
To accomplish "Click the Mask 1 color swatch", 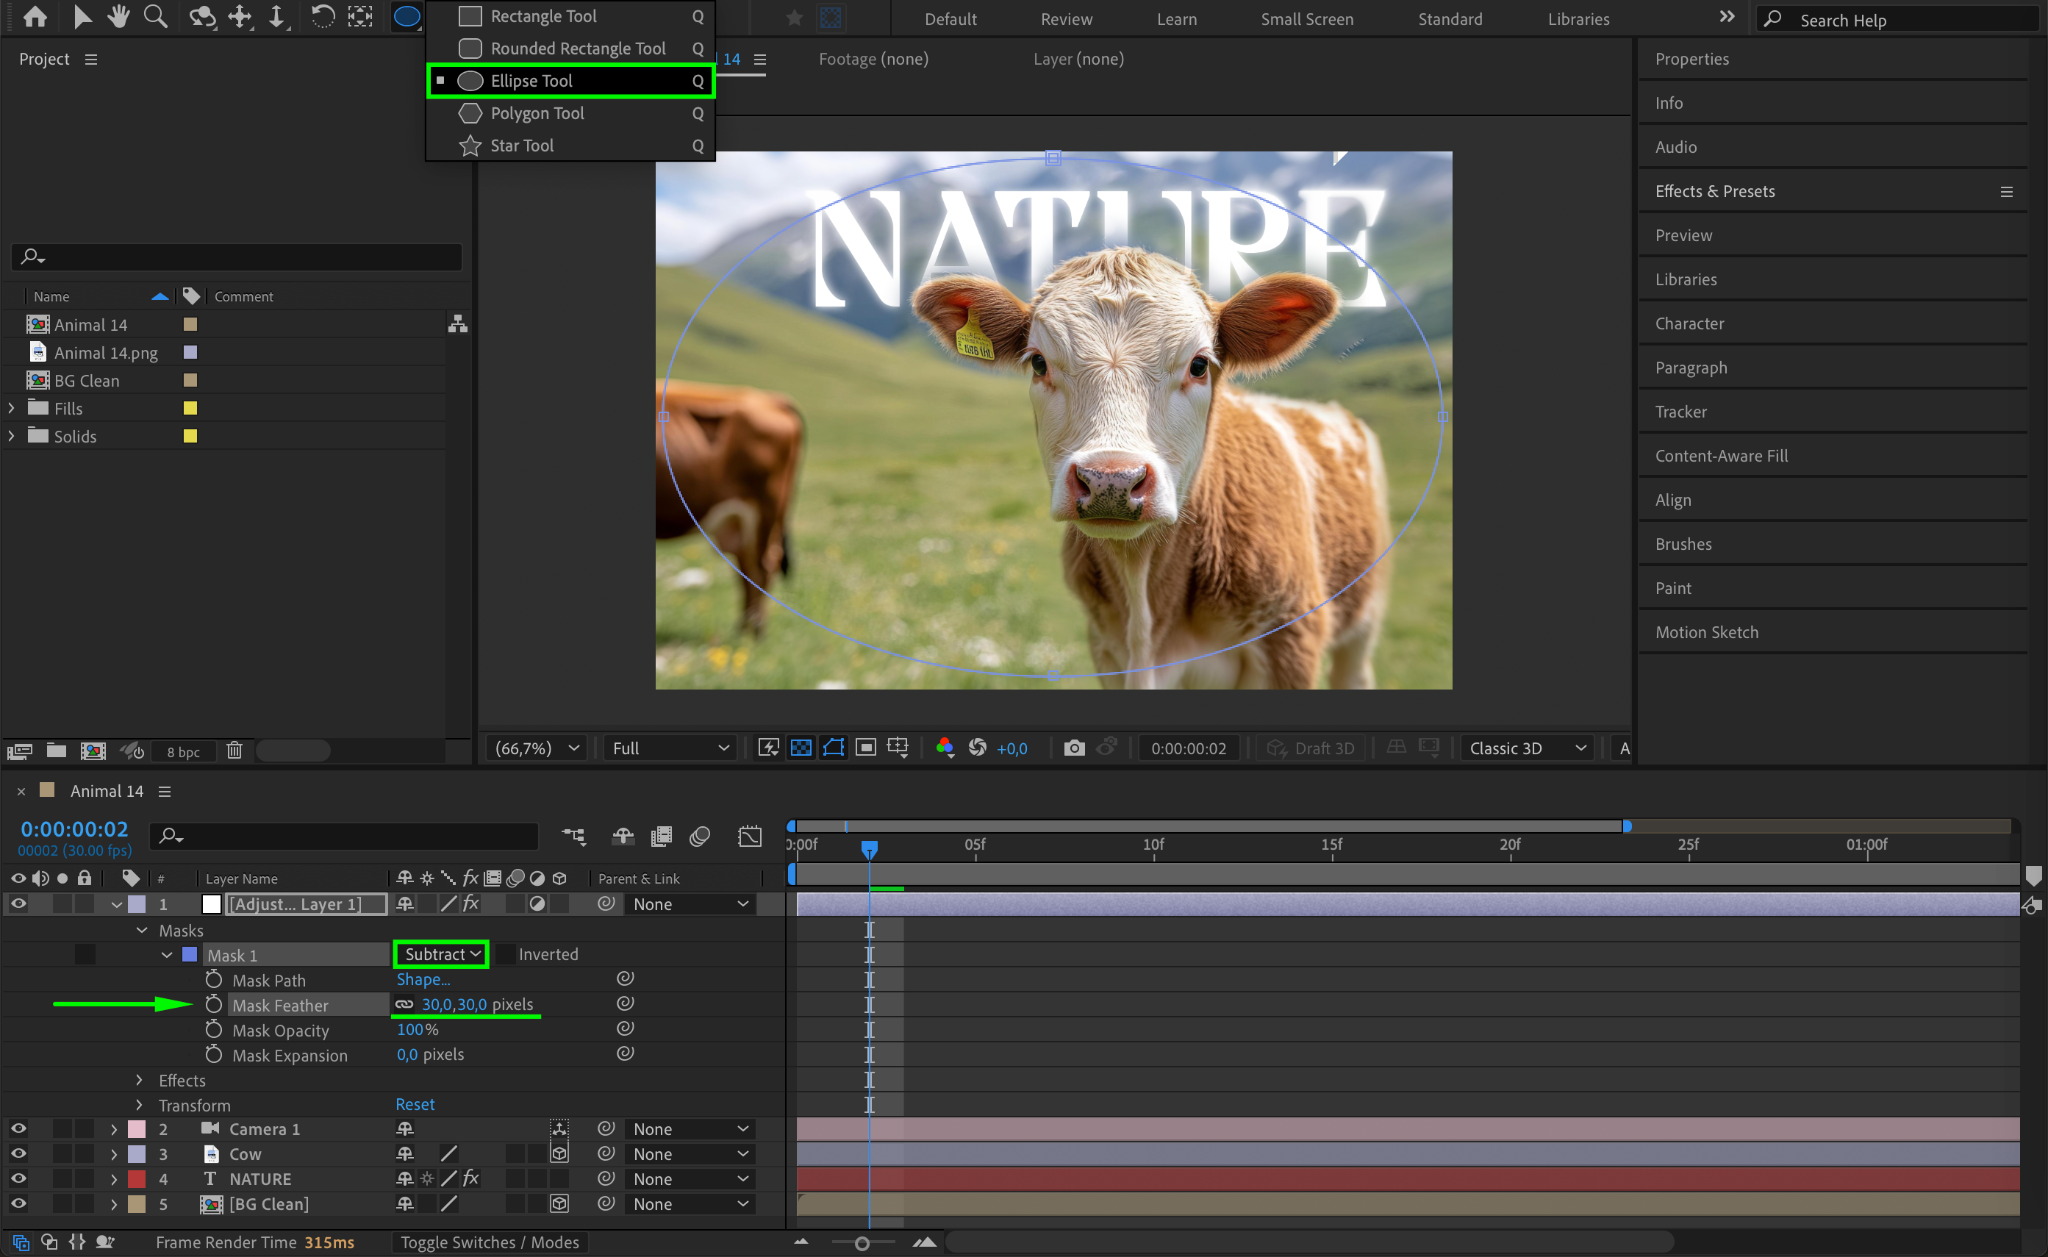I will (189, 955).
